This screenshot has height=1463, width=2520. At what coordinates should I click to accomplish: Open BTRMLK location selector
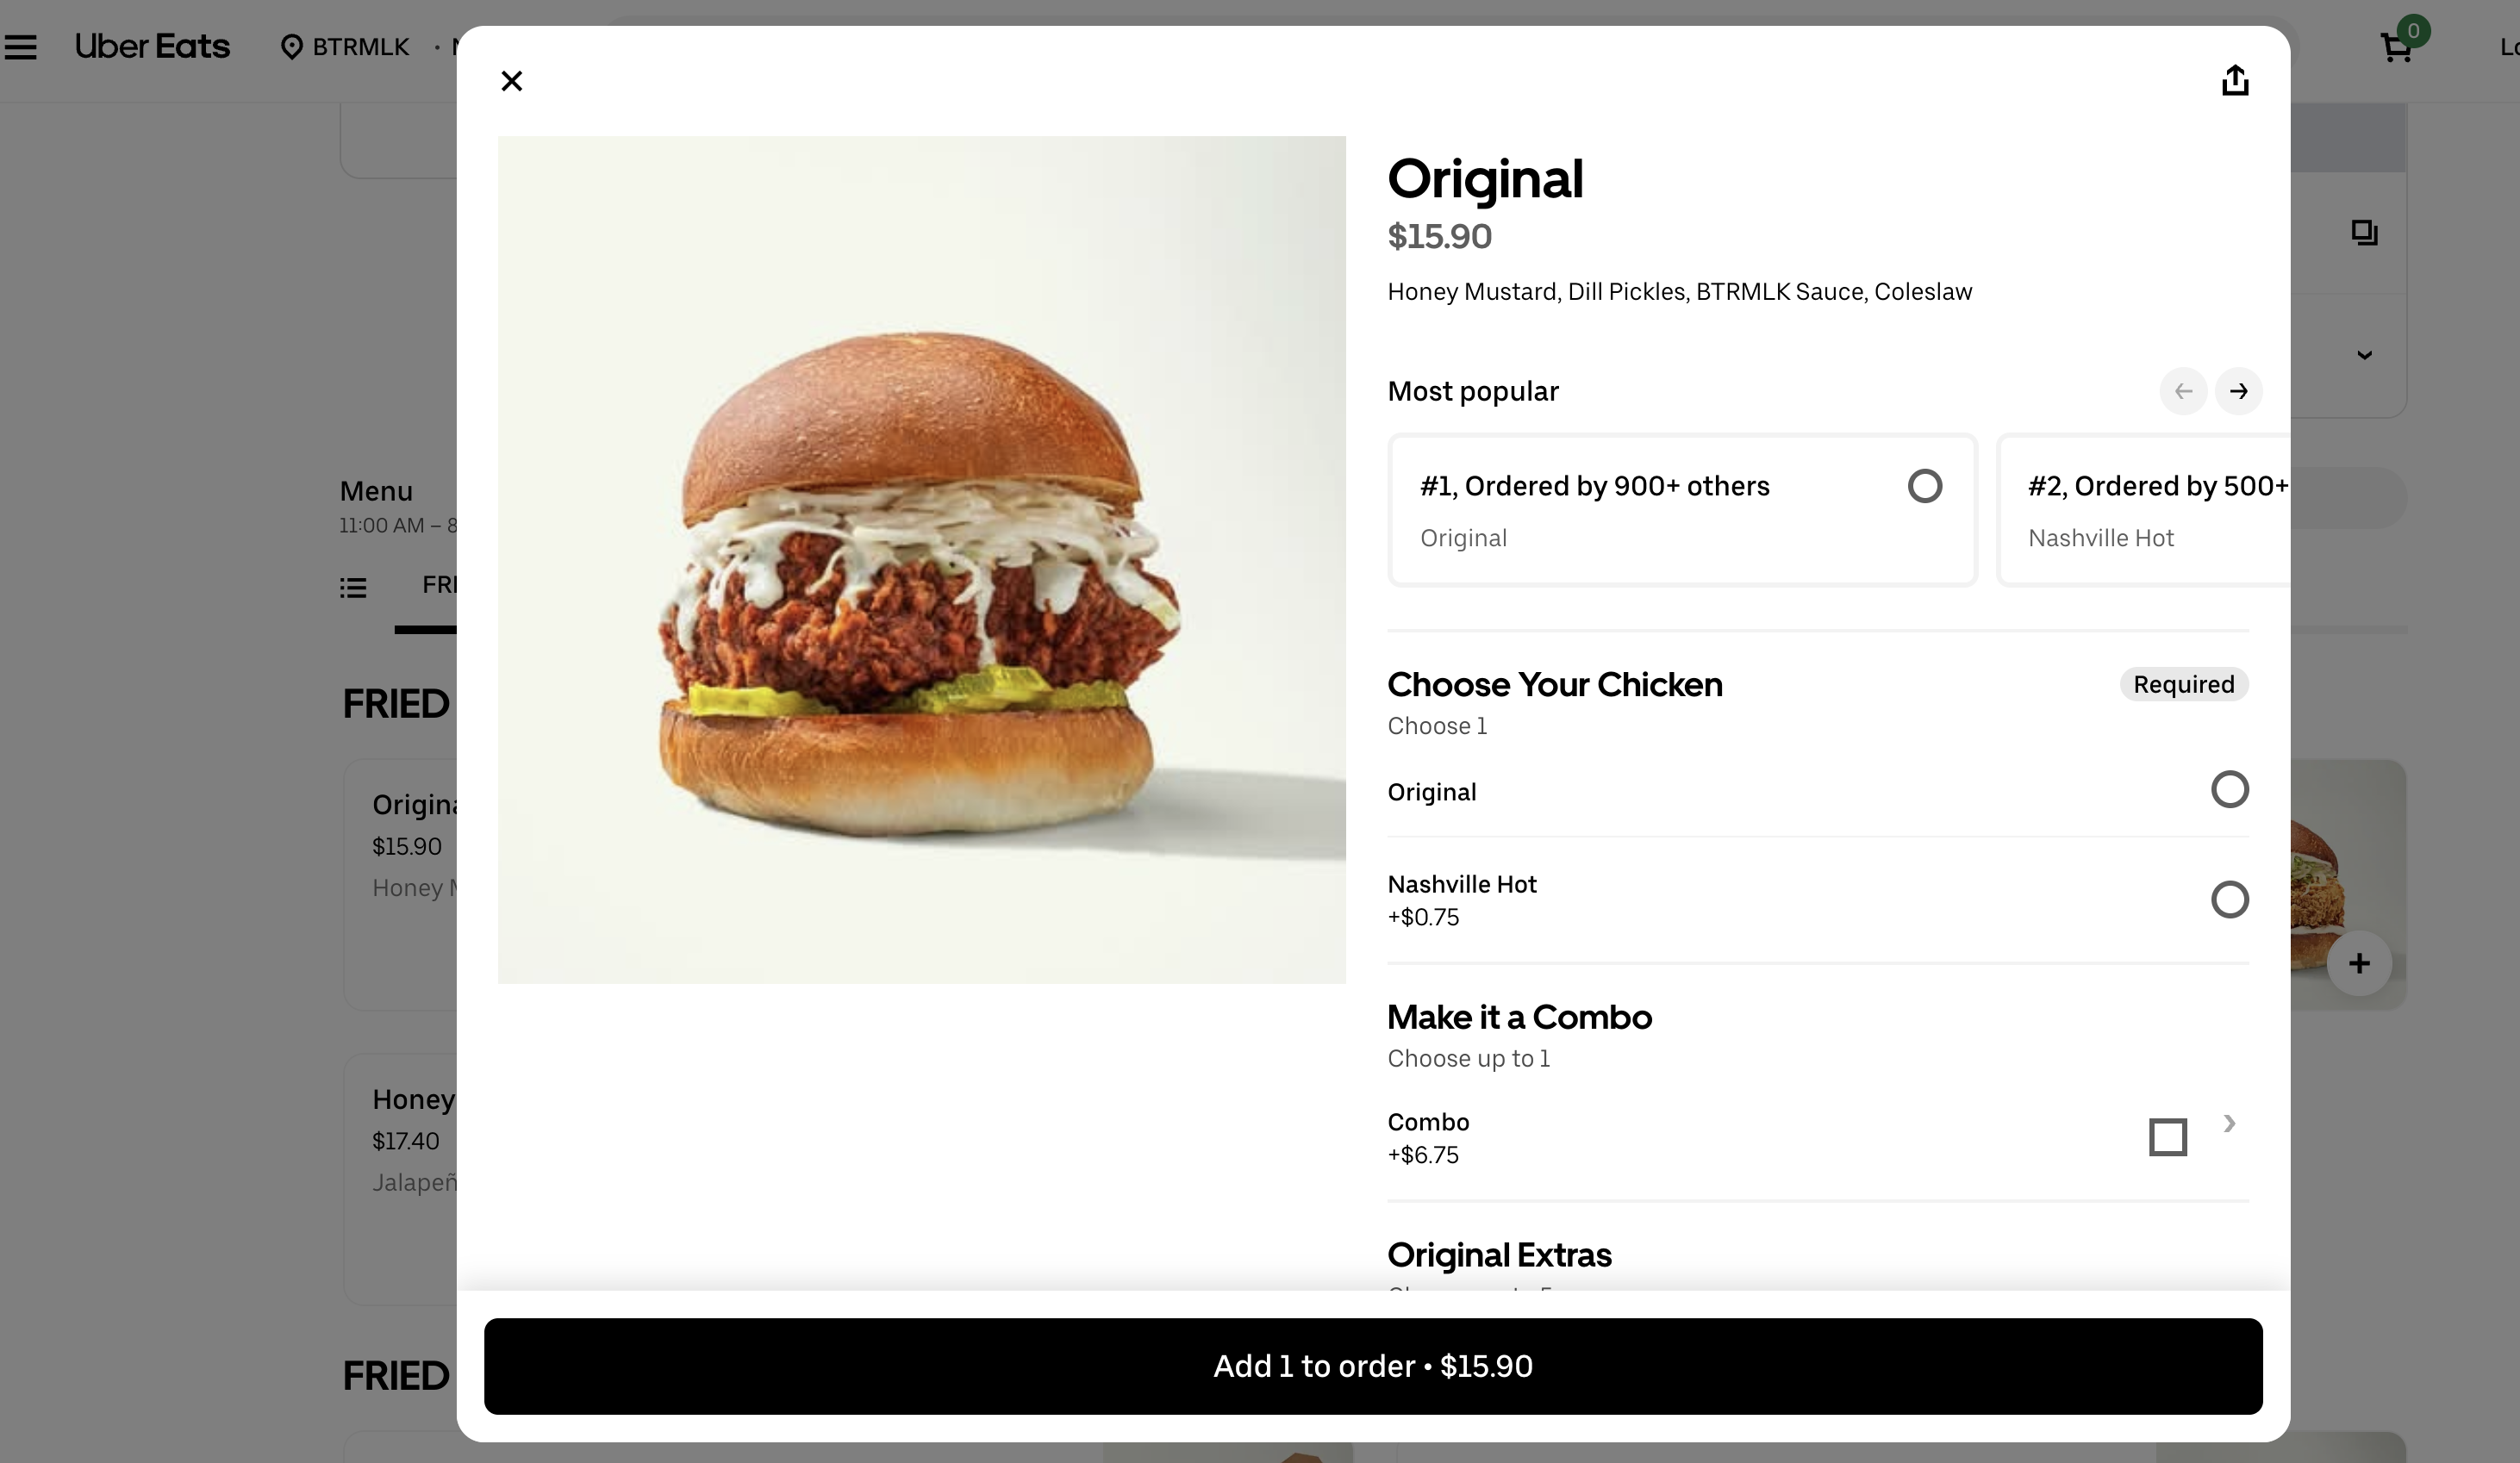coord(345,47)
